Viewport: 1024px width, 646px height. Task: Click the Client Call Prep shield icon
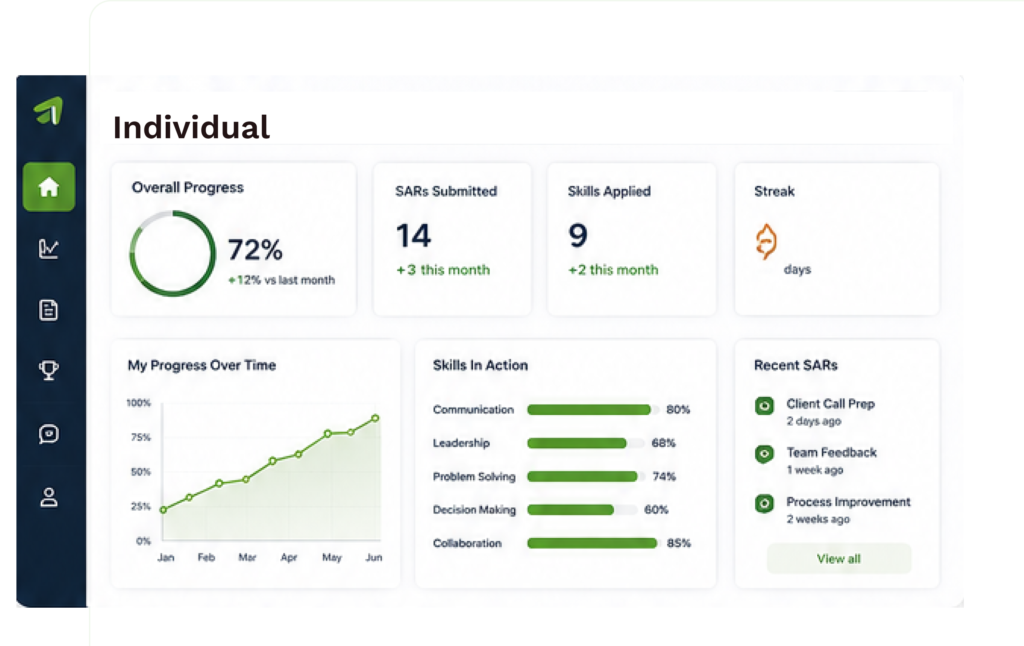click(764, 406)
